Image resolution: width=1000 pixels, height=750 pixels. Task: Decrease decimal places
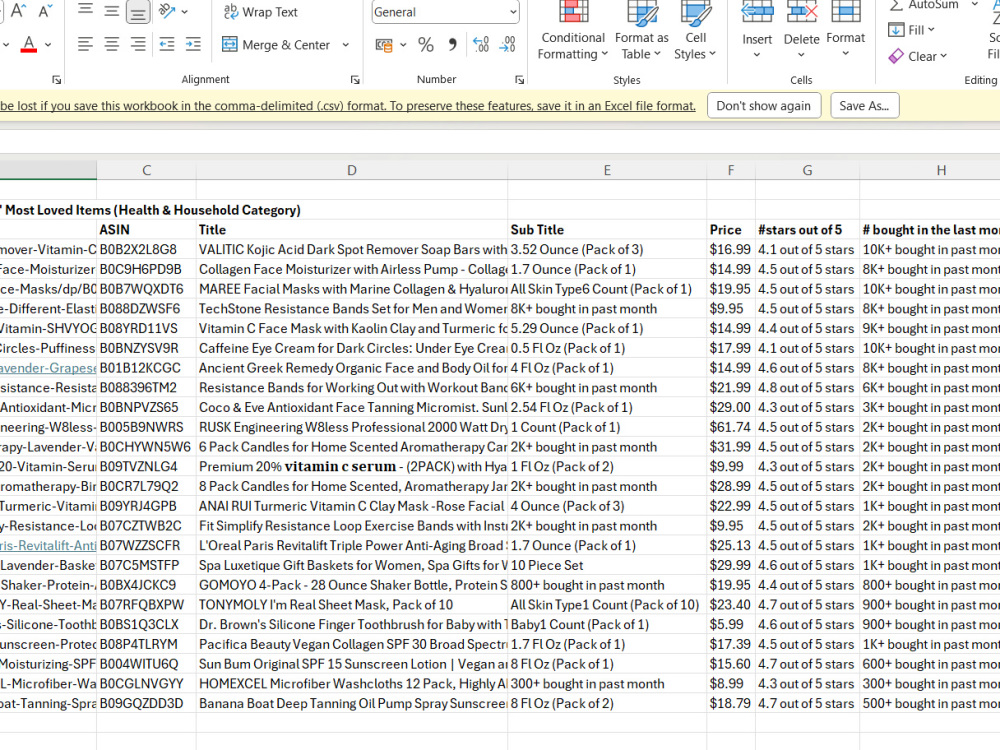click(x=508, y=45)
